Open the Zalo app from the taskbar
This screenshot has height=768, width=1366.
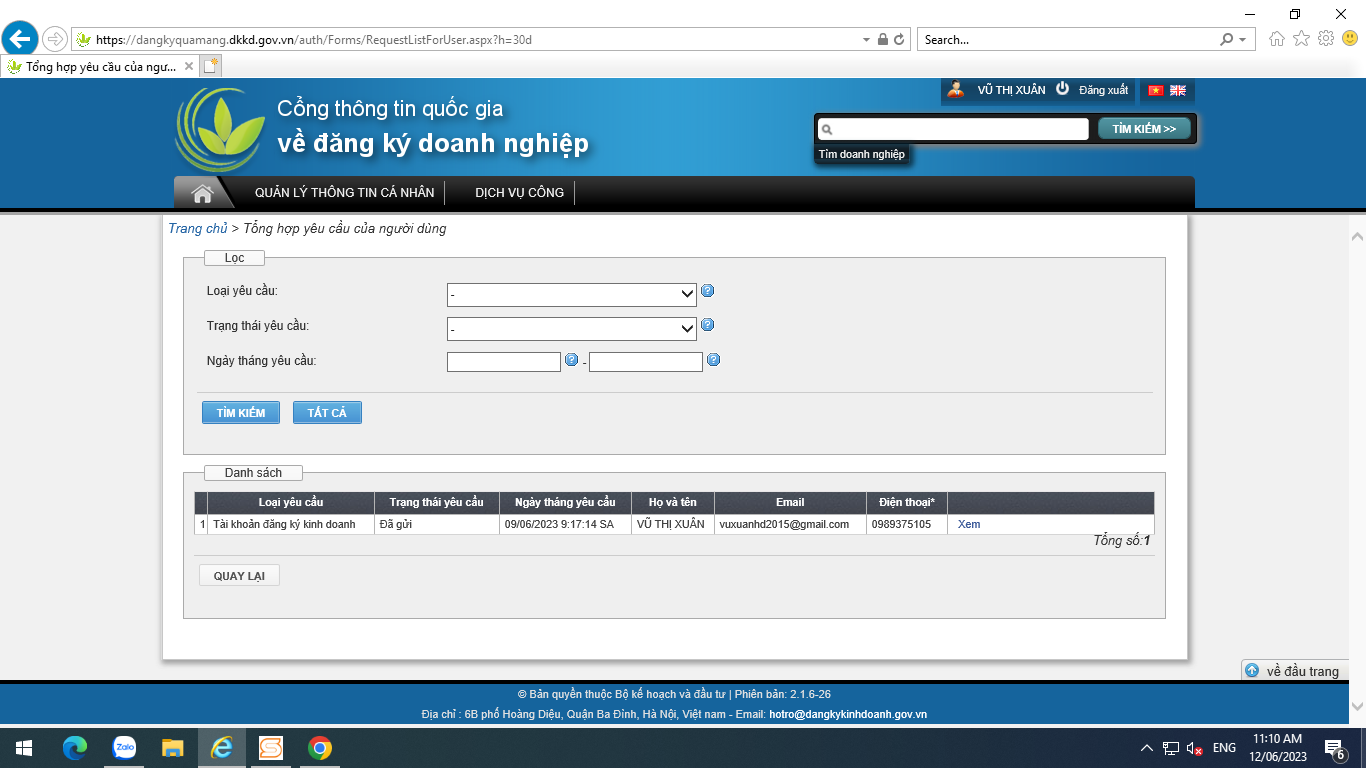tap(124, 747)
